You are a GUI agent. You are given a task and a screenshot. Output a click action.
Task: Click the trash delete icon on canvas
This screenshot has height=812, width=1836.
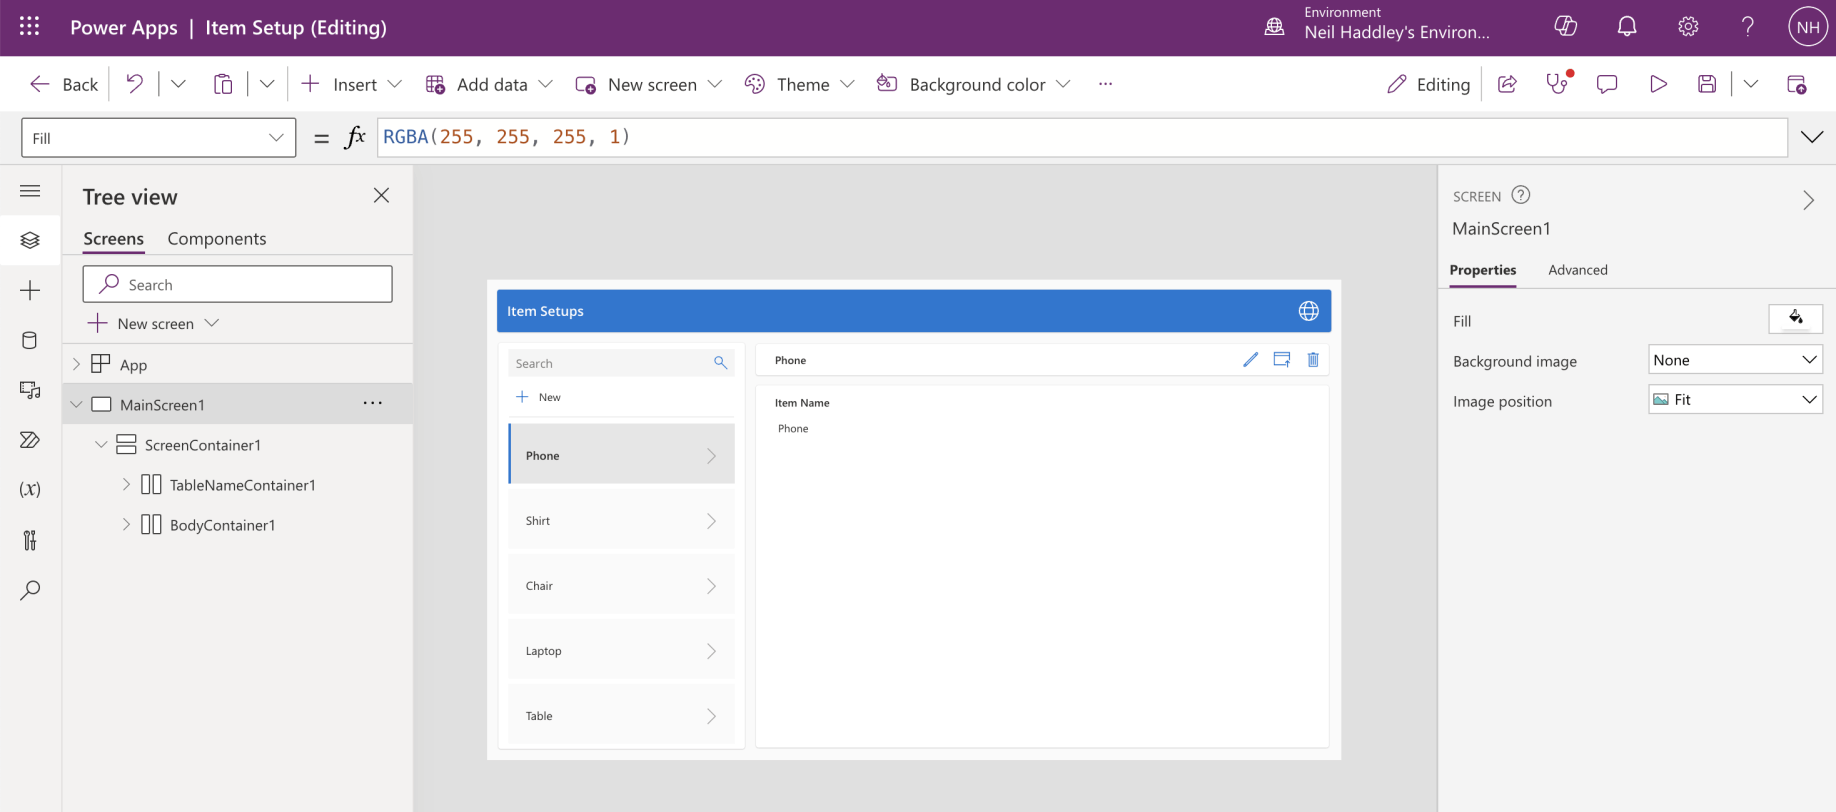(x=1313, y=360)
